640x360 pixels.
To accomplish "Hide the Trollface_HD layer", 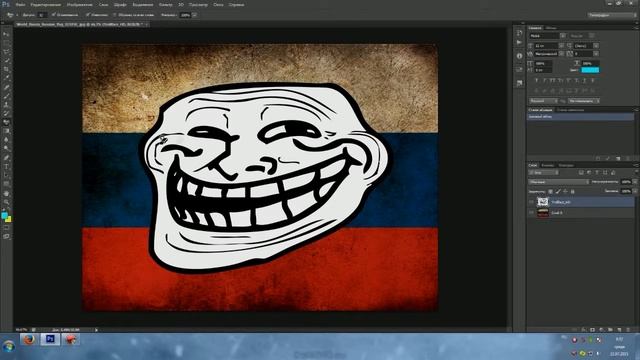I will click(x=531, y=202).
